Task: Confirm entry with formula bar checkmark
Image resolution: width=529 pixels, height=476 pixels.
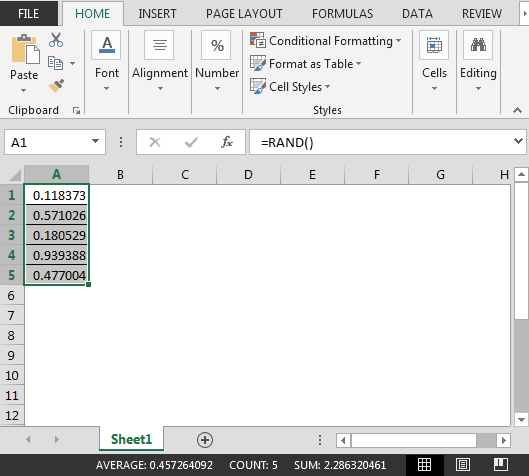Action: [x=191, y=142]
